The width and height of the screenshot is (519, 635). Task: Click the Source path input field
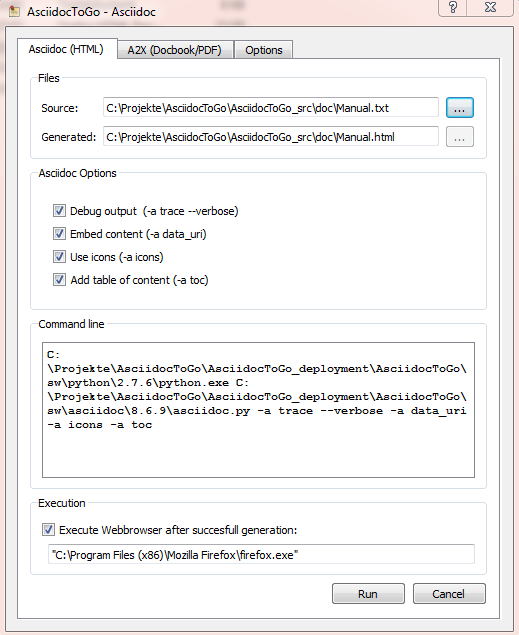270,108
